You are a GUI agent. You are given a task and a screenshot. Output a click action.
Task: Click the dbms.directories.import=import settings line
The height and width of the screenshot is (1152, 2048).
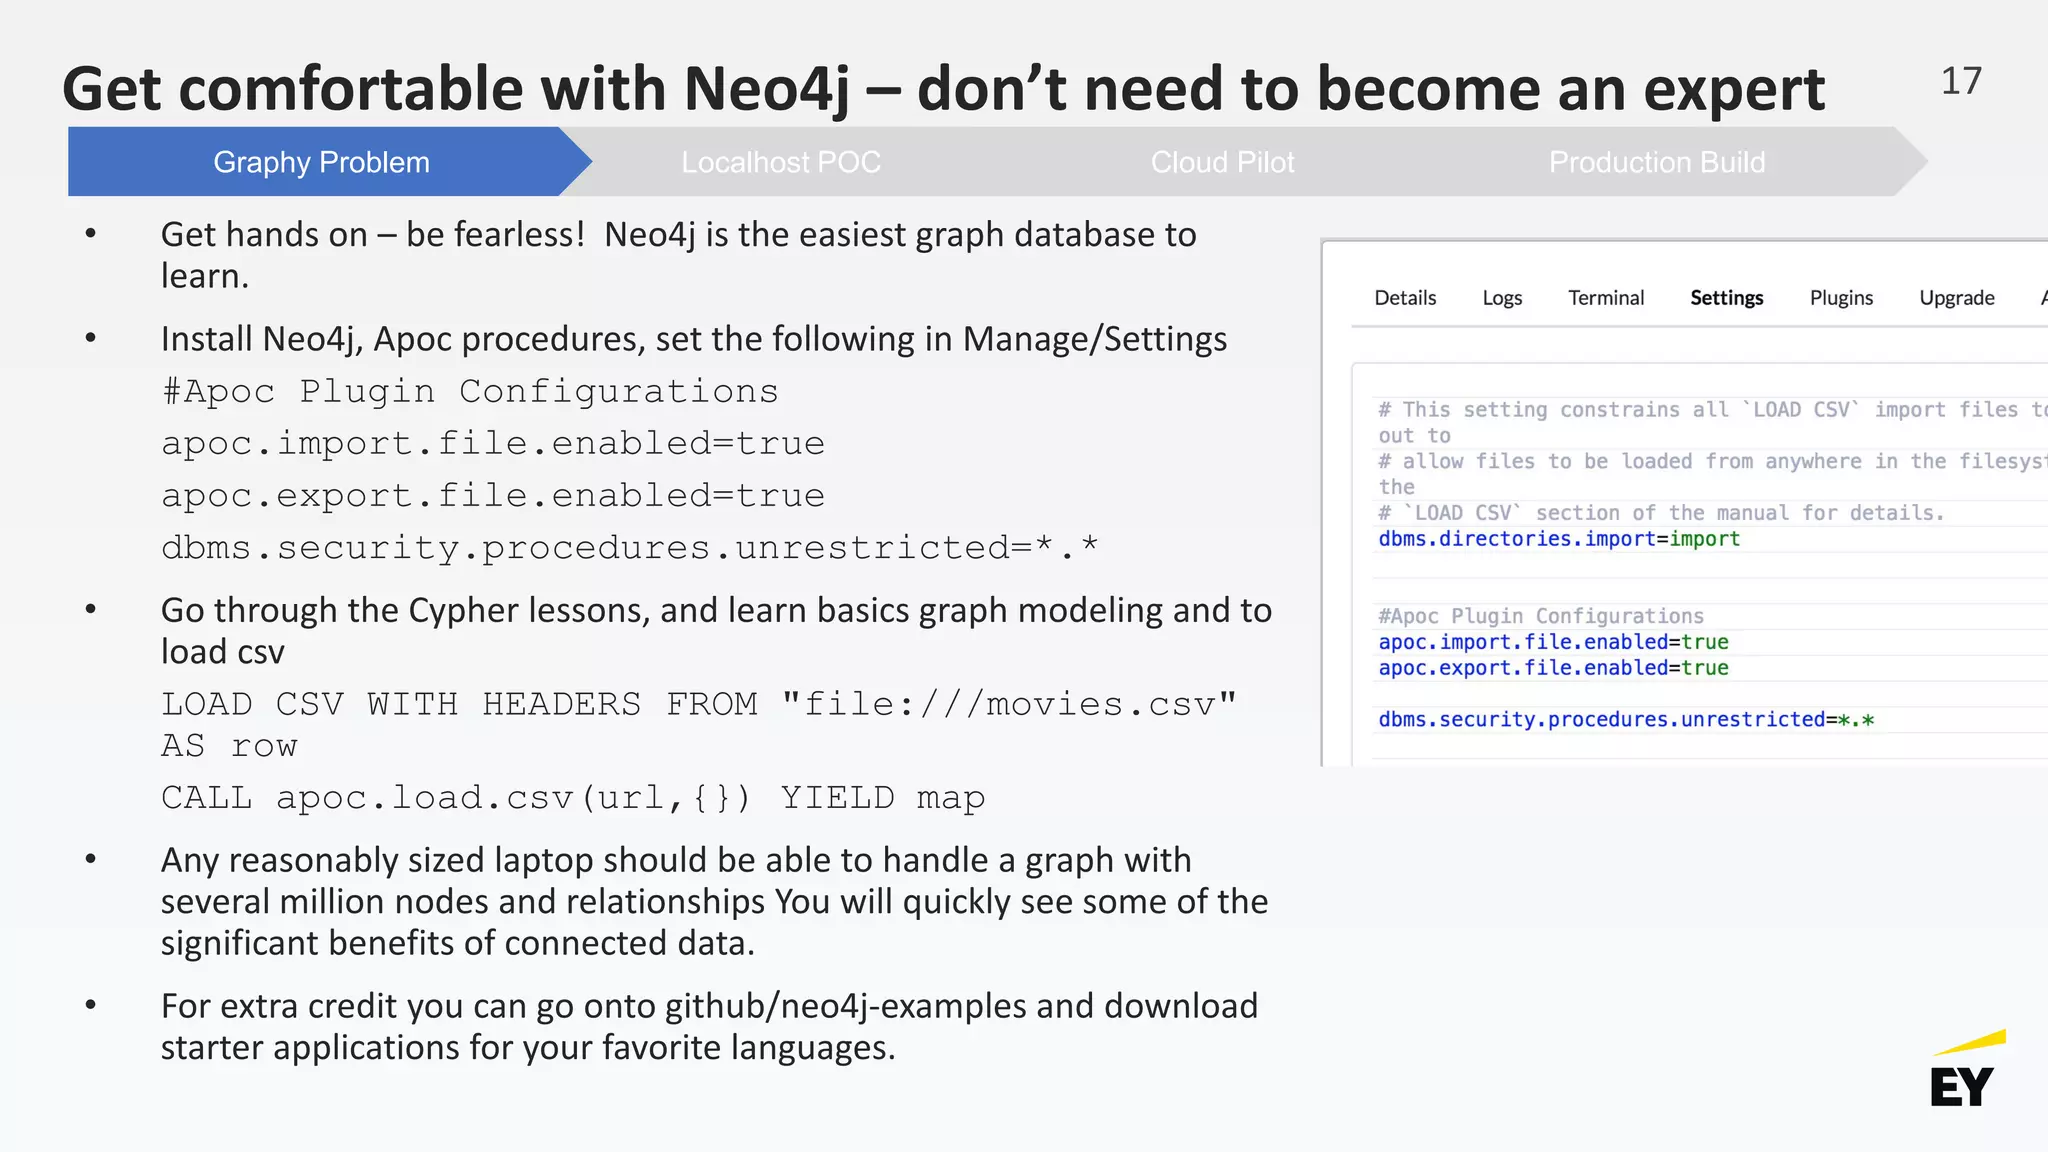[1559, 539]
